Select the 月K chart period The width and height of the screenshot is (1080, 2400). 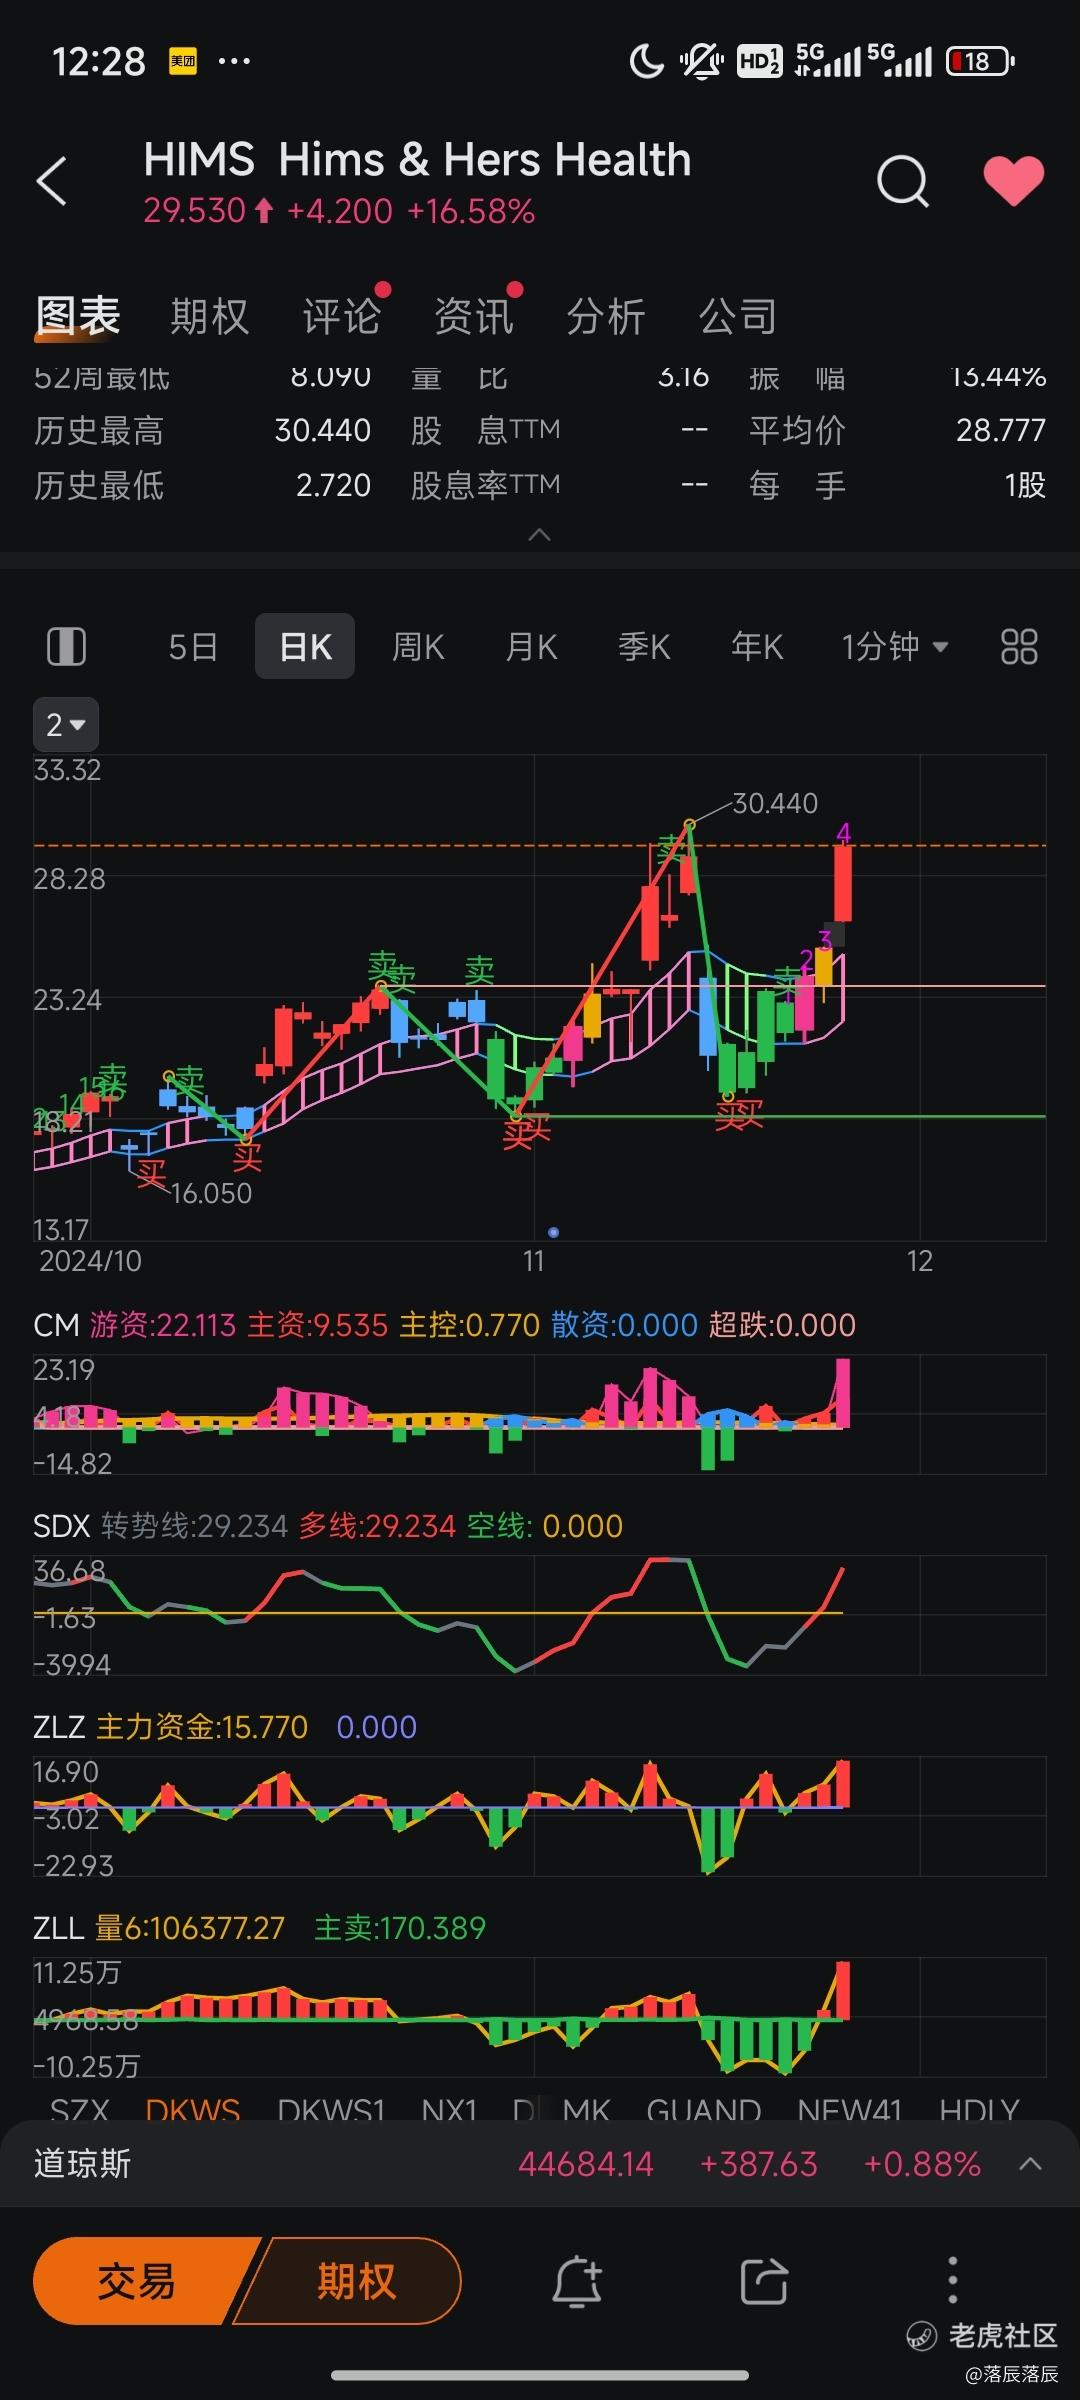[x=531, y=646]
